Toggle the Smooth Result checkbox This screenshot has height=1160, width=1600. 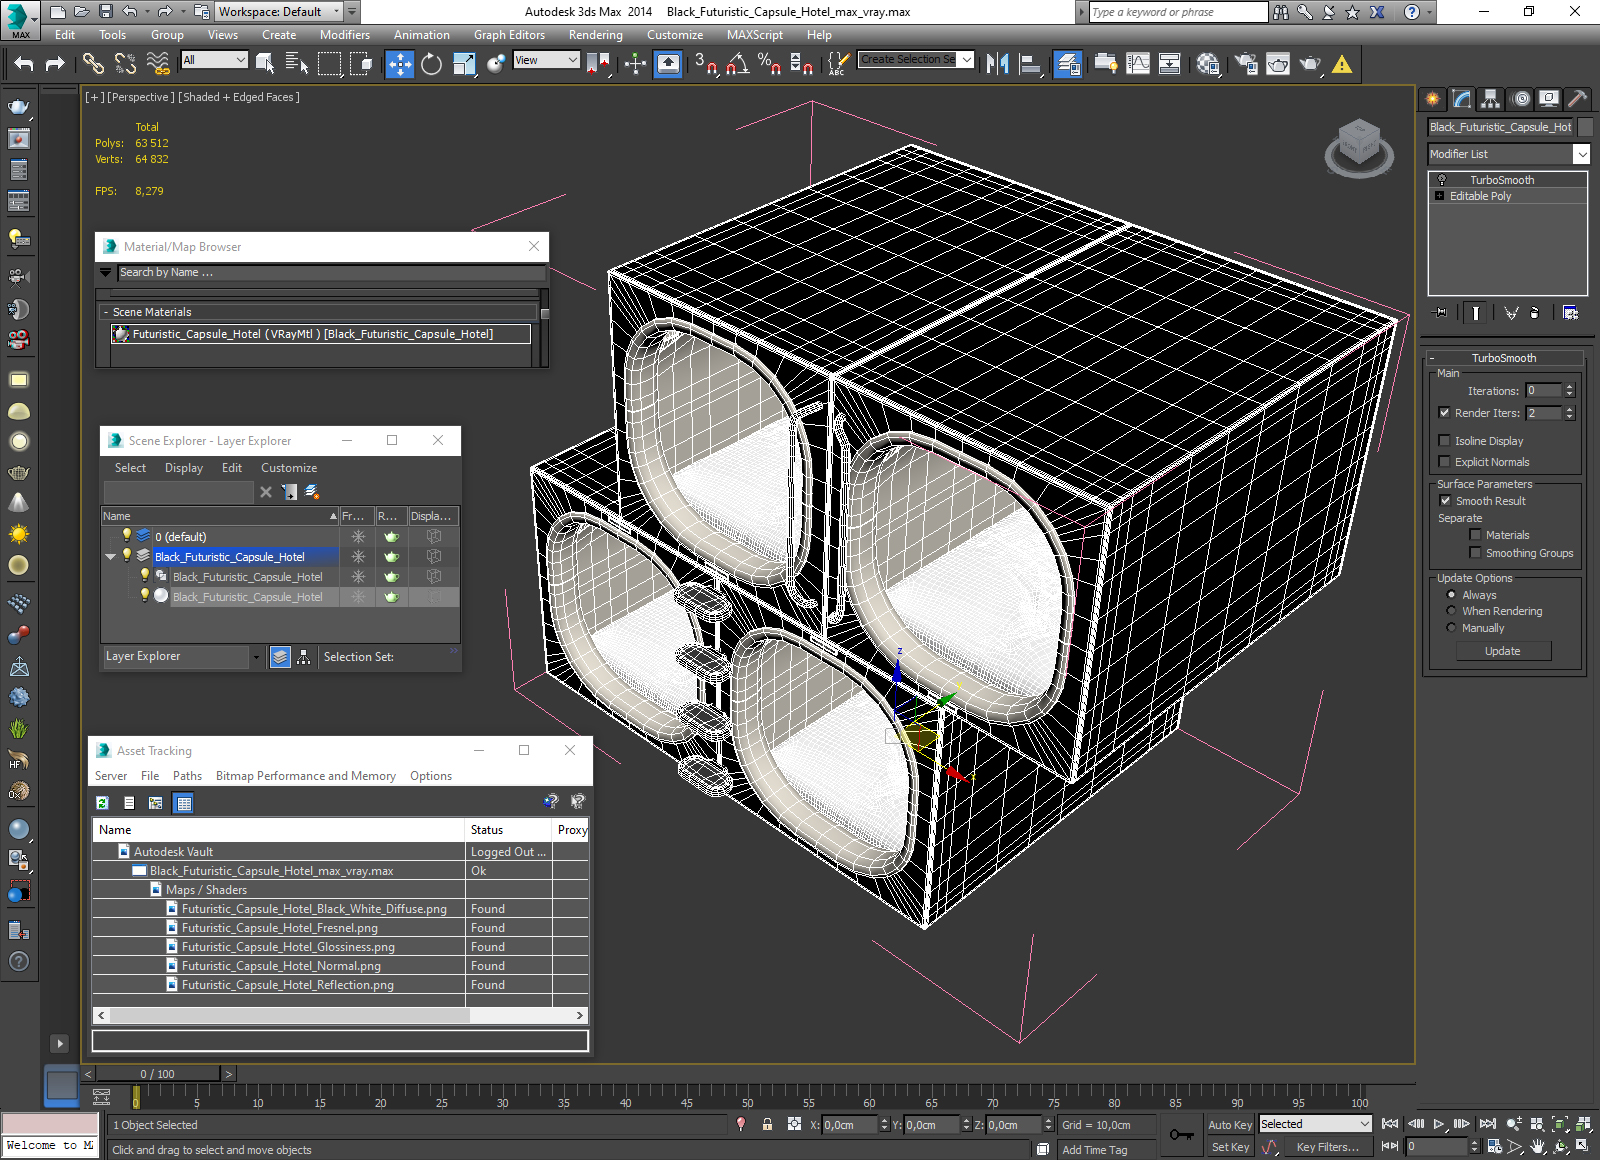click(1445, 501)
